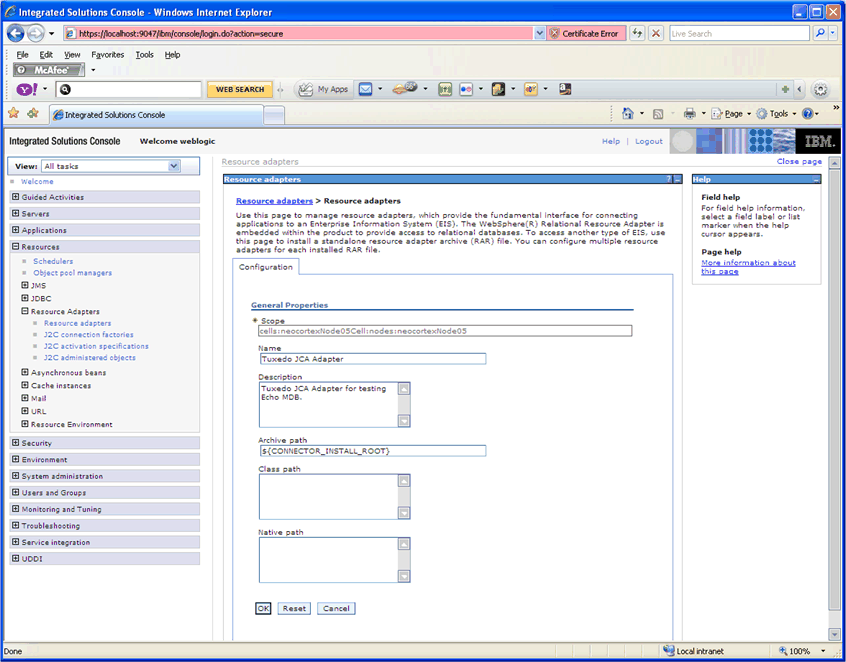Click the Class path text area

pyautogui.click(x=335, y=496)
